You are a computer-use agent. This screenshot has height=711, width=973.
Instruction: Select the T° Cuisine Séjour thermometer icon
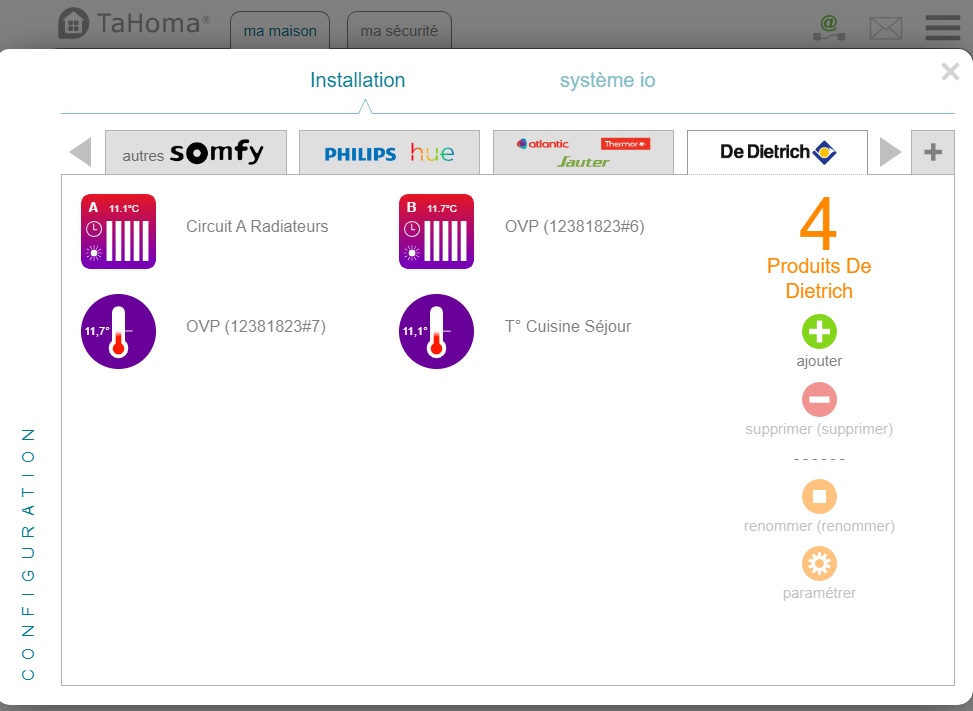tap(436, 331)
